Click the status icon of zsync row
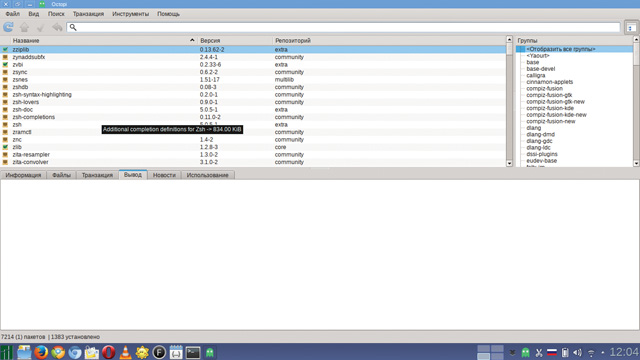The width and height of the screenshot is (640, 360). click(5, 72)
